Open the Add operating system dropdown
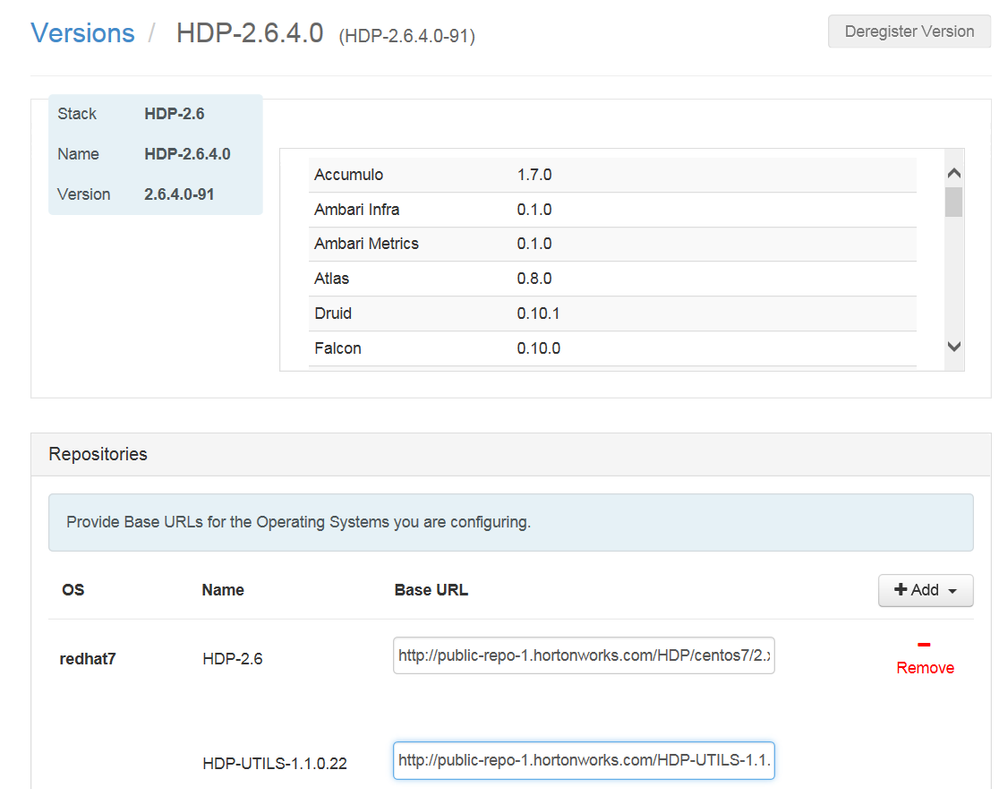The width and height of the screenshot is (999, 789). [x=925, y=590]
